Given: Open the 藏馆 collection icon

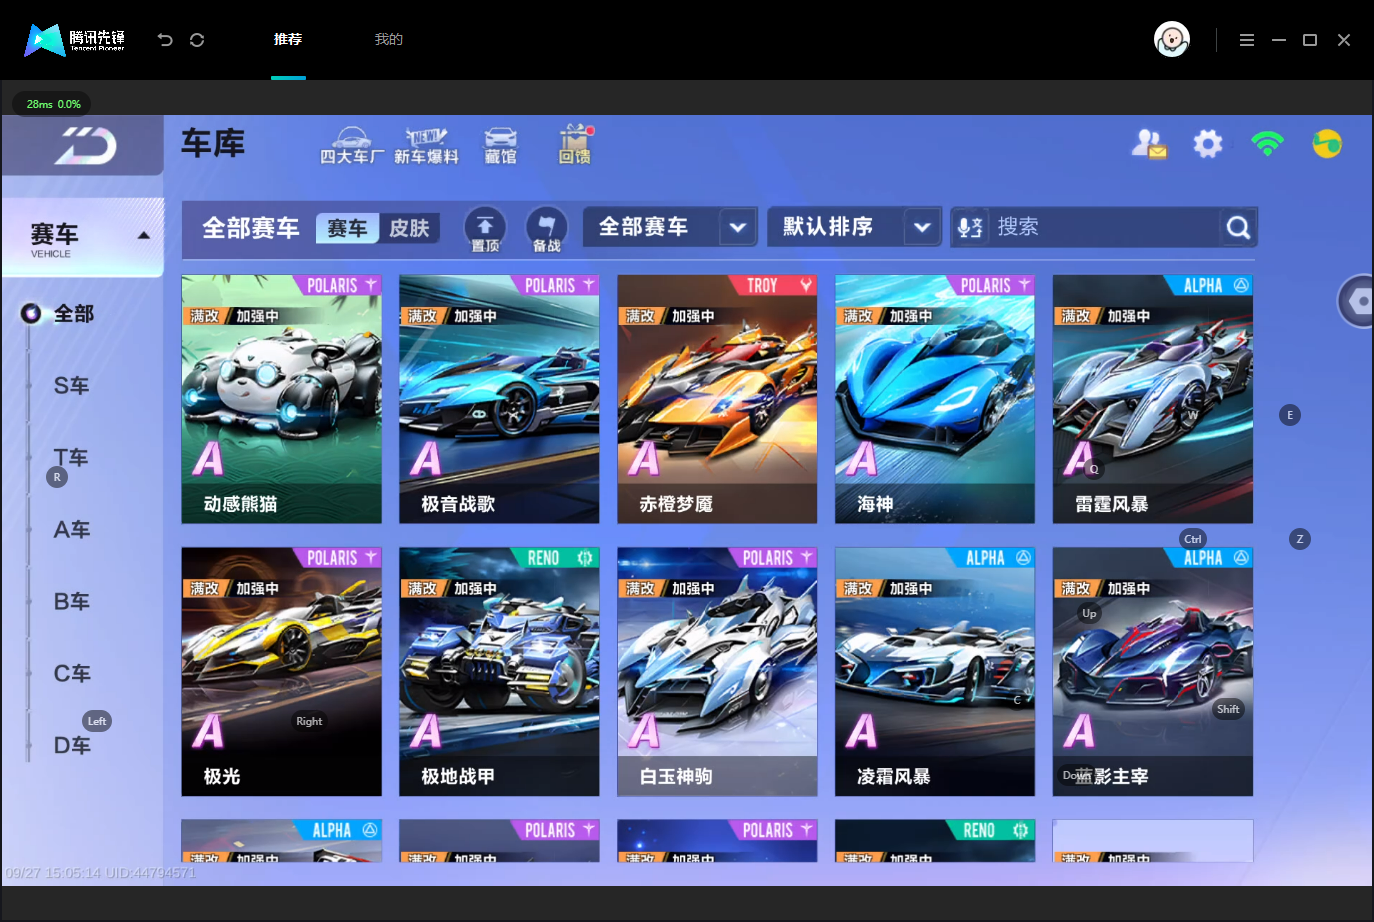Looking at the screenshot, I should point(500,145).
